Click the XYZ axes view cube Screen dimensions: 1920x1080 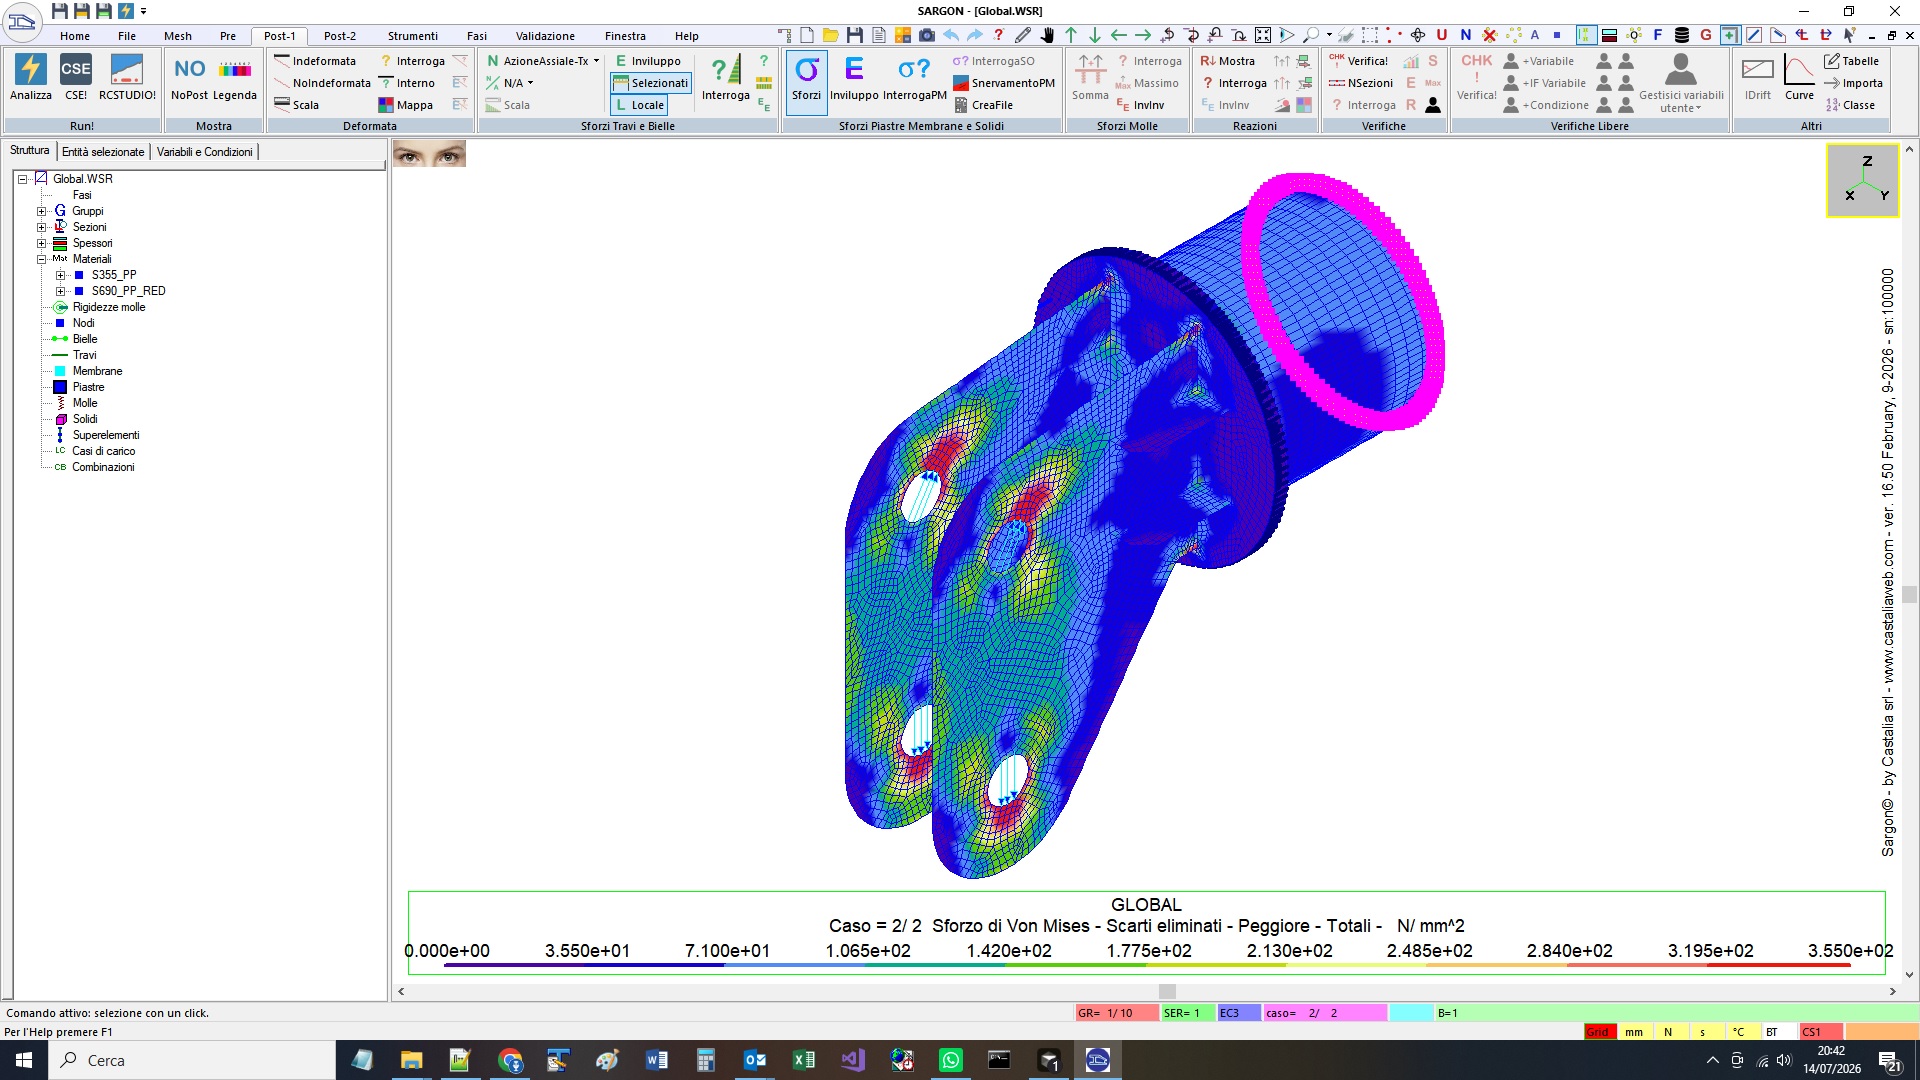point(1862,180)
